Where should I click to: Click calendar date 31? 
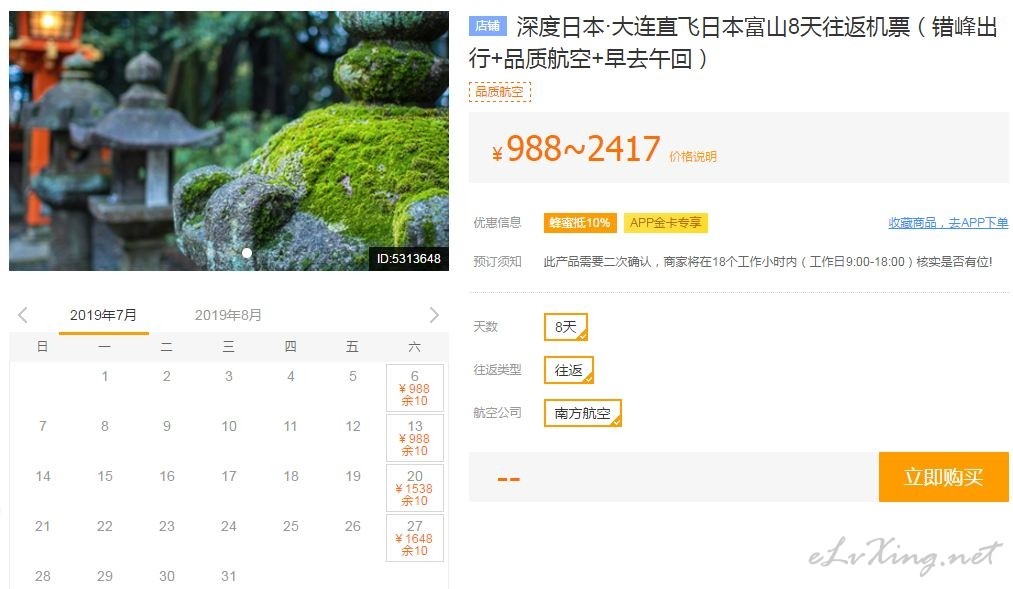point(229,576)
